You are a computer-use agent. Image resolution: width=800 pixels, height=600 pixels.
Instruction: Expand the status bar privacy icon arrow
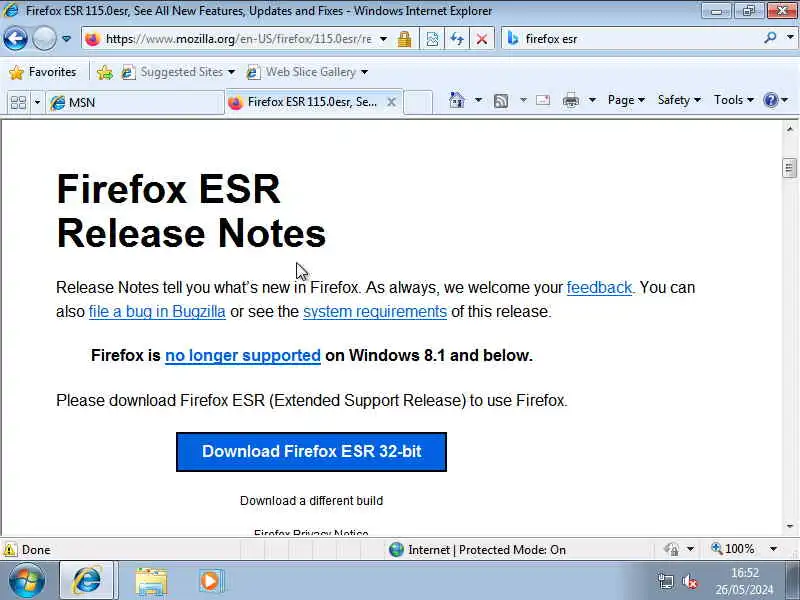pyautogui.click(x=690, y=549)
